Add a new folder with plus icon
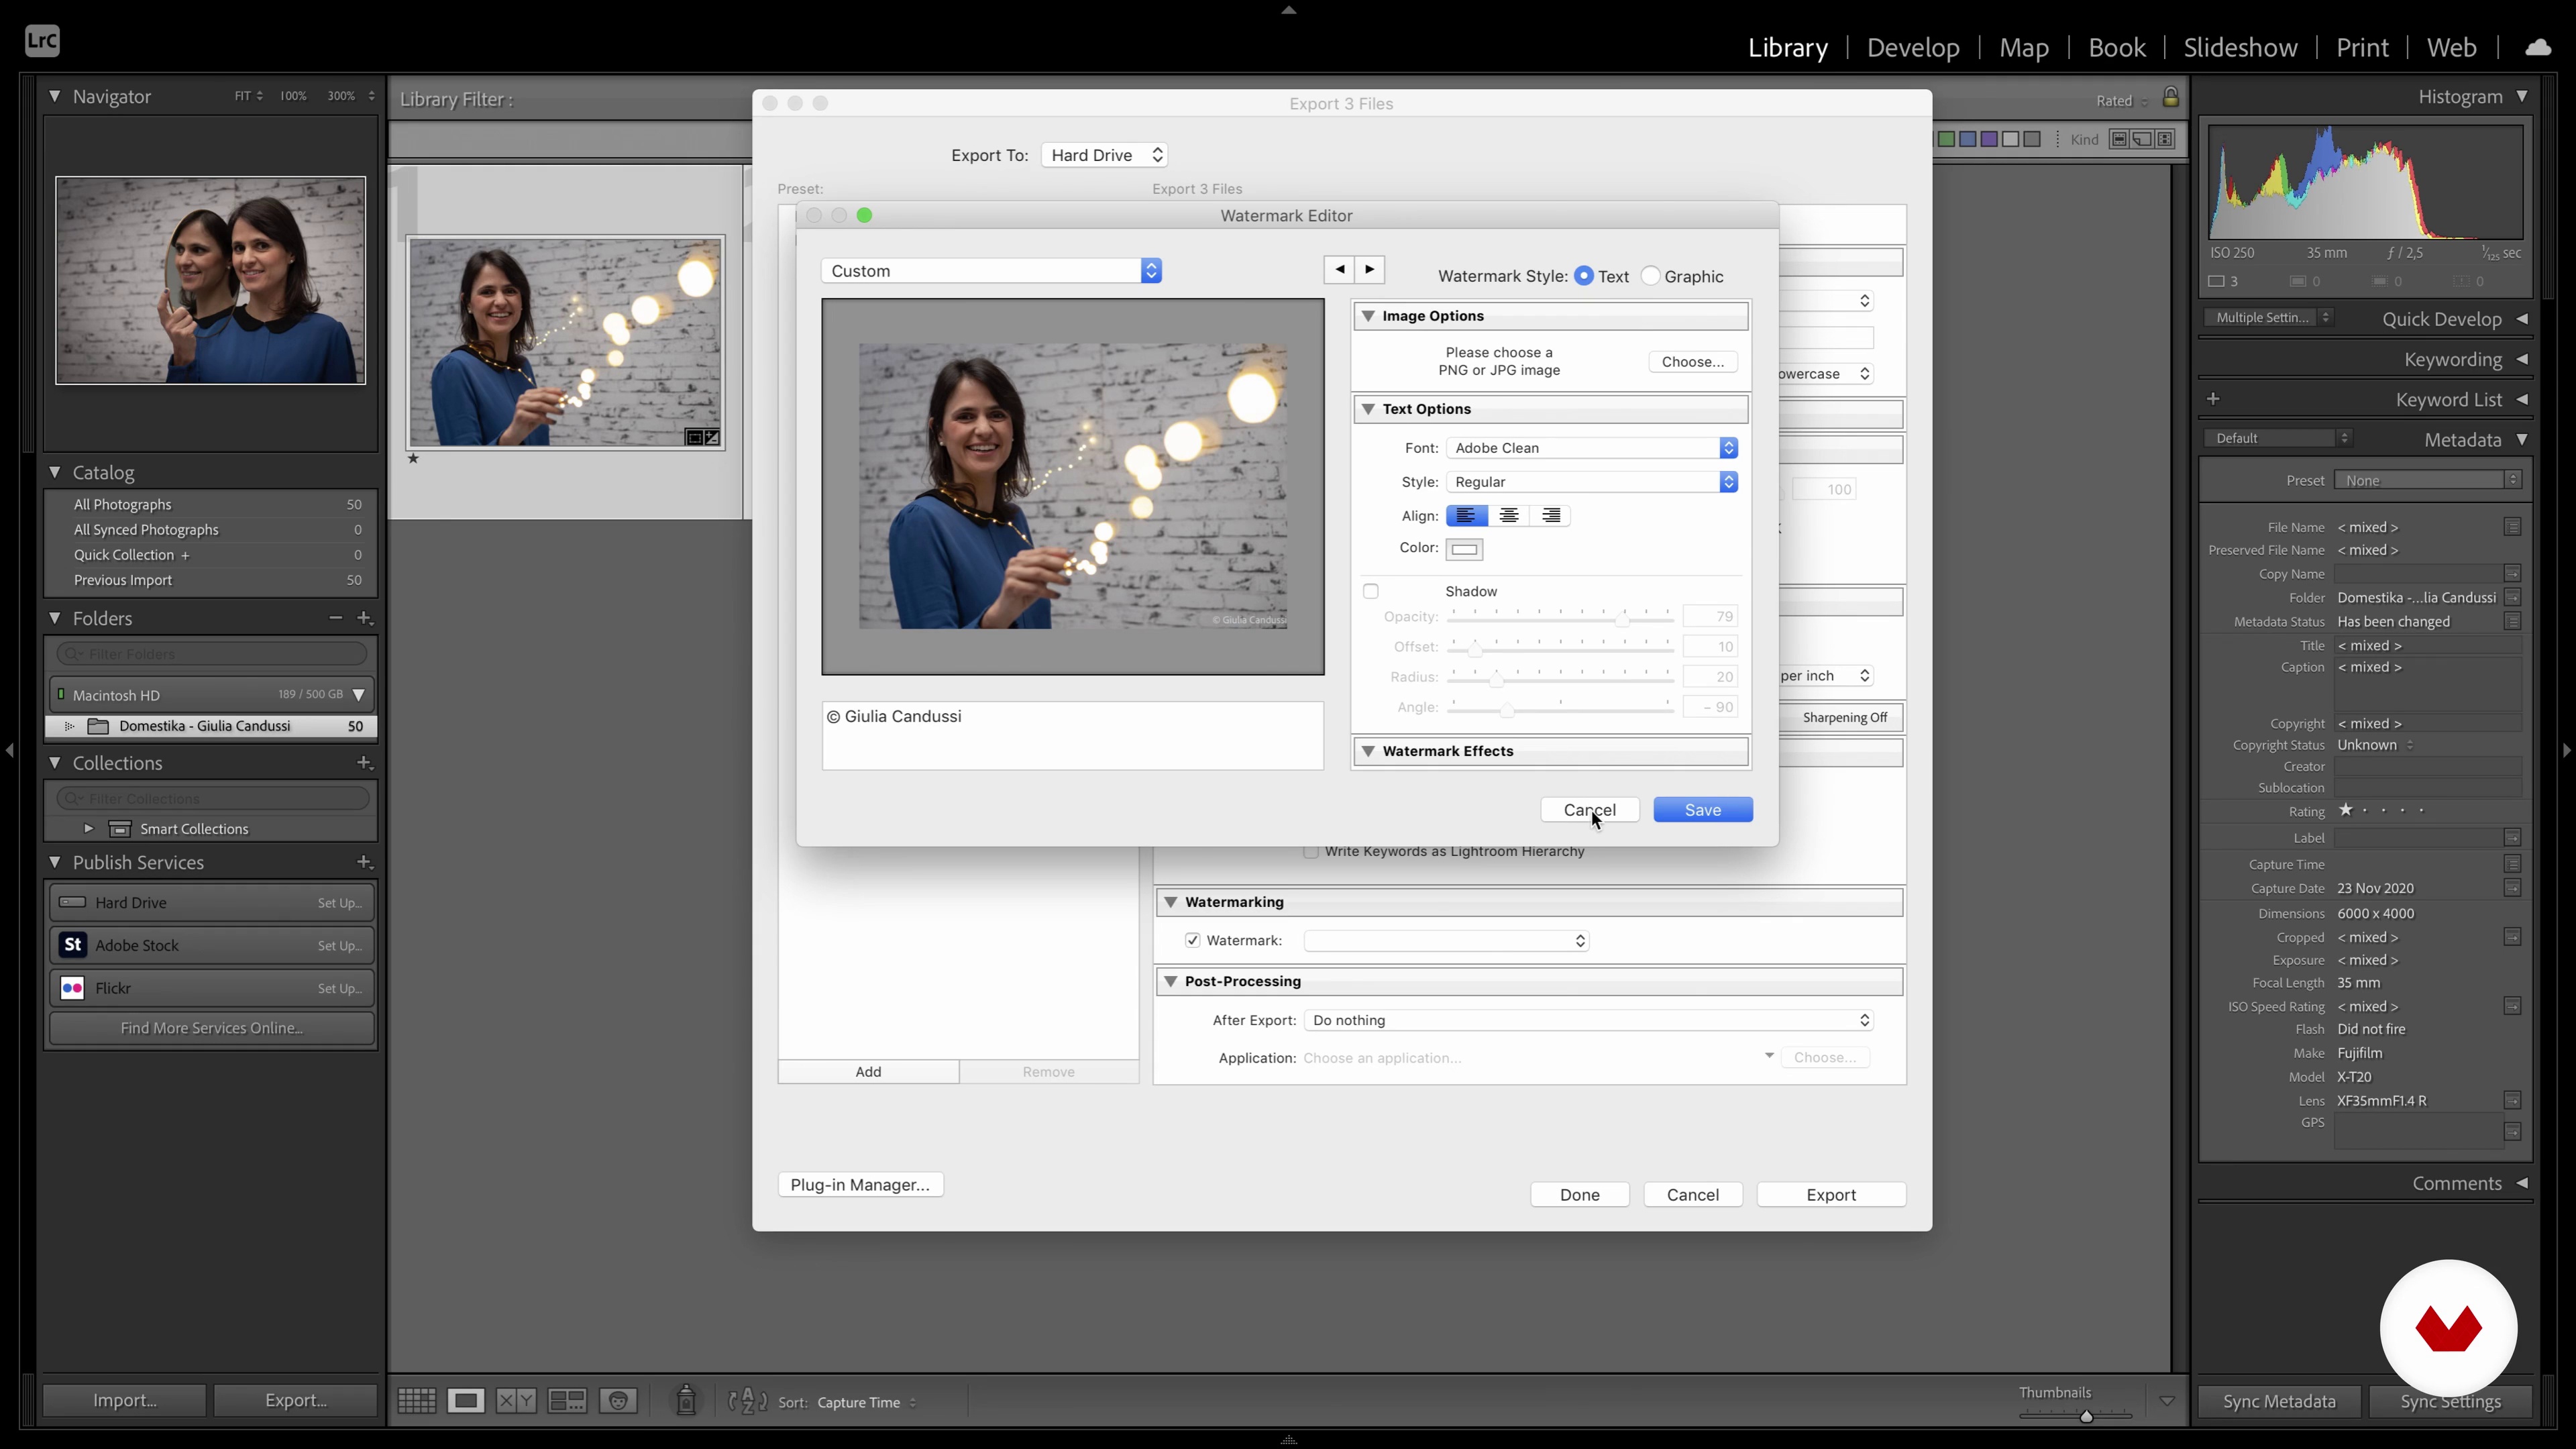 coord(365,618)
